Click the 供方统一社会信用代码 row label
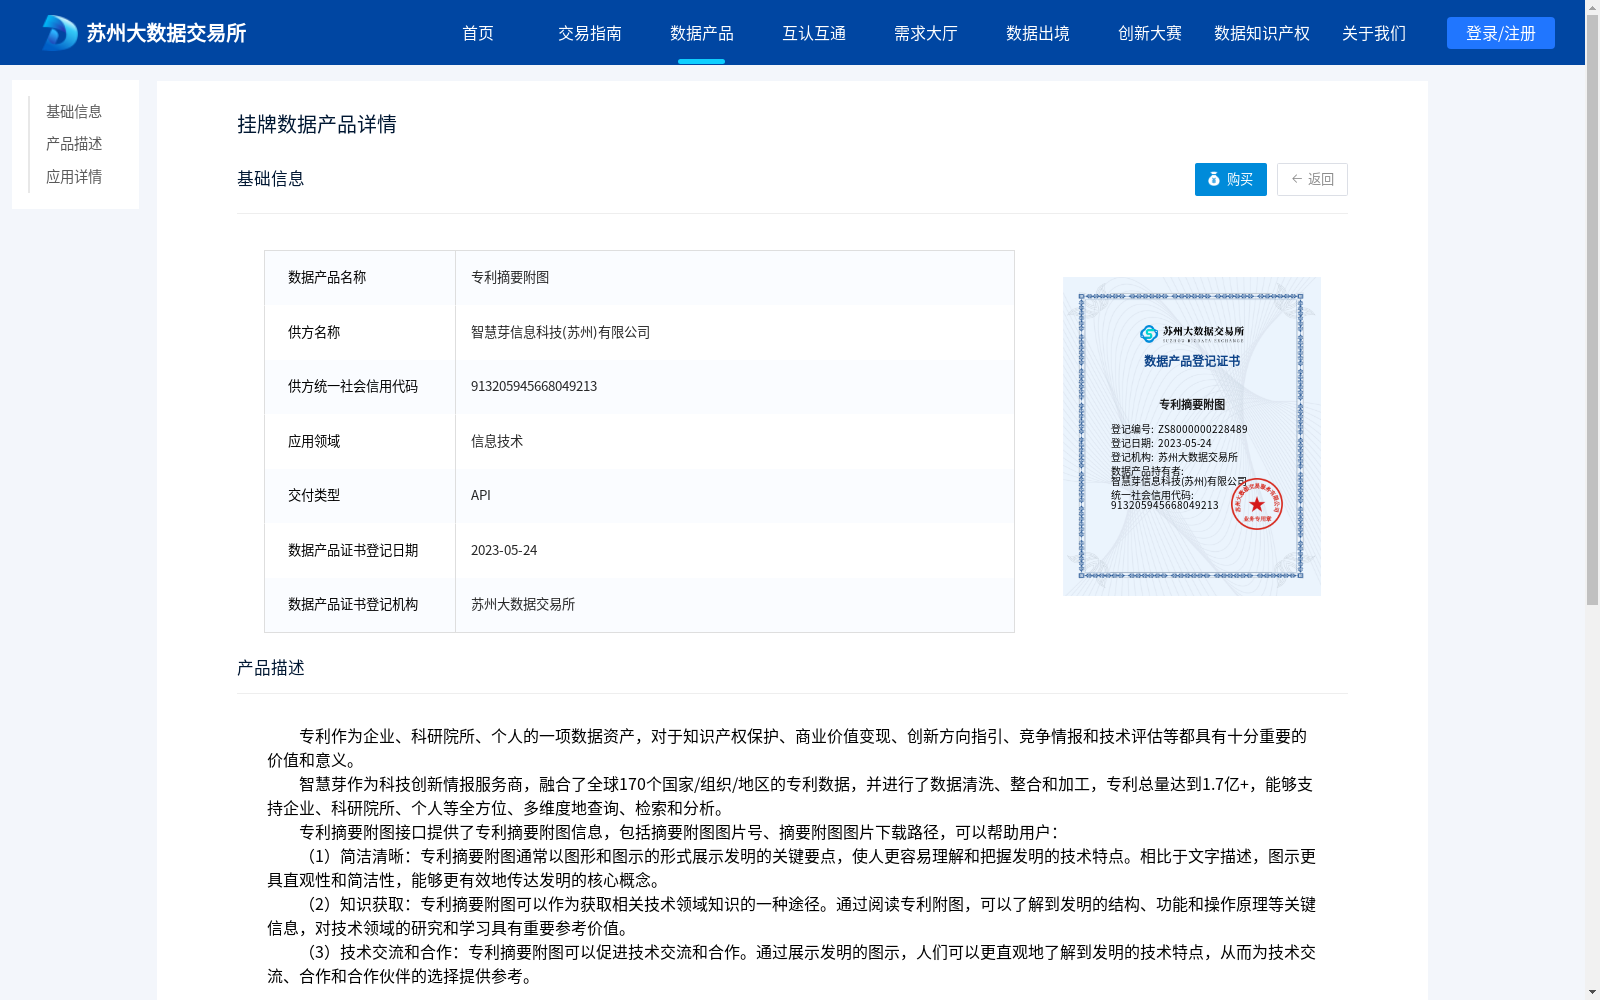The width and height of the screenshot is (1600, 1000). (353, 386)
